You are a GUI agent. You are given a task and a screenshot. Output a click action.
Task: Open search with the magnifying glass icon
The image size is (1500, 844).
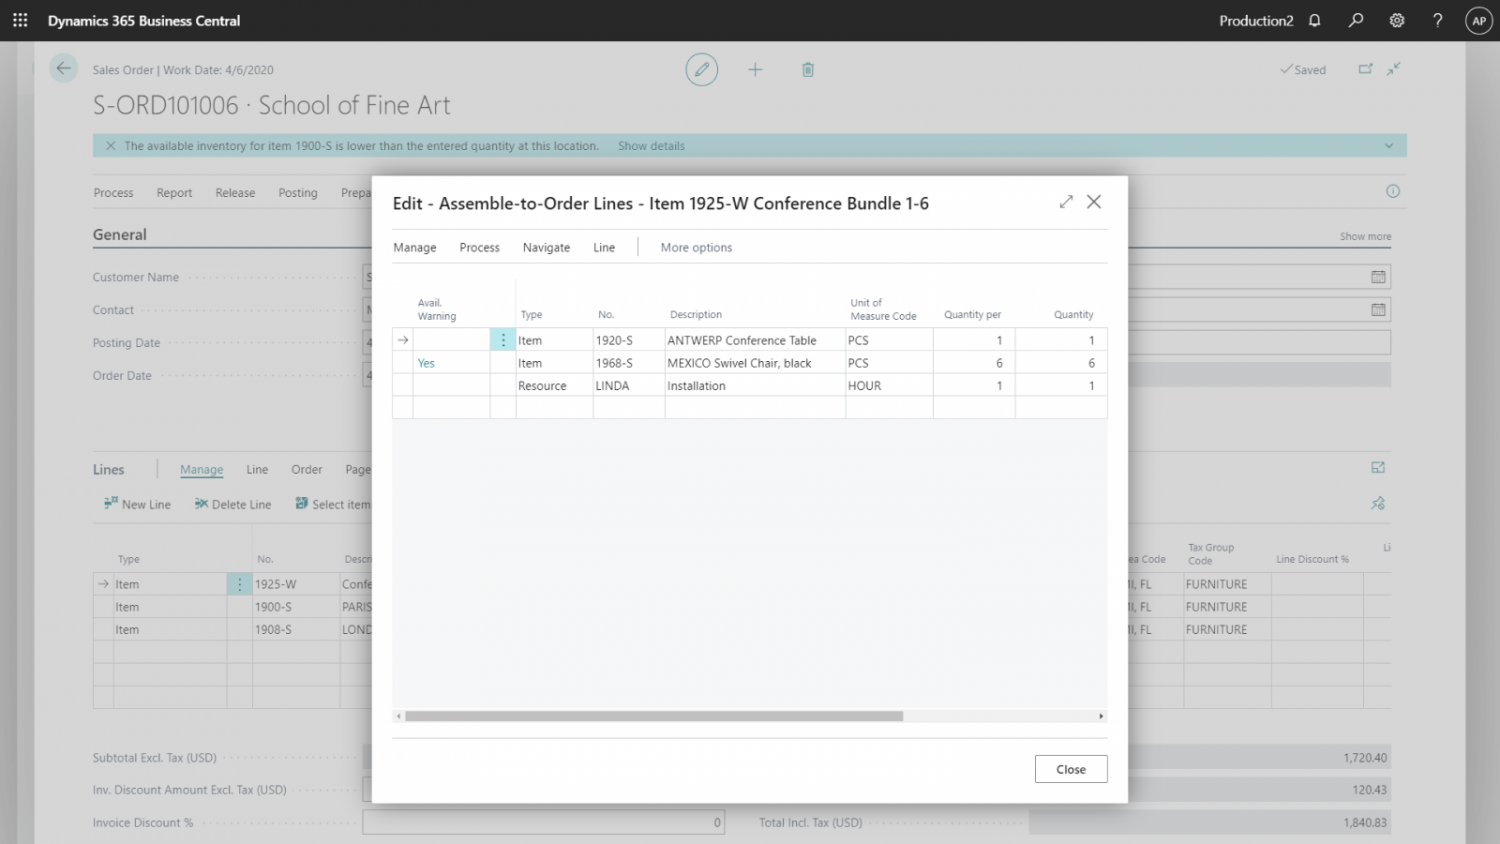tap(1355, 20)
